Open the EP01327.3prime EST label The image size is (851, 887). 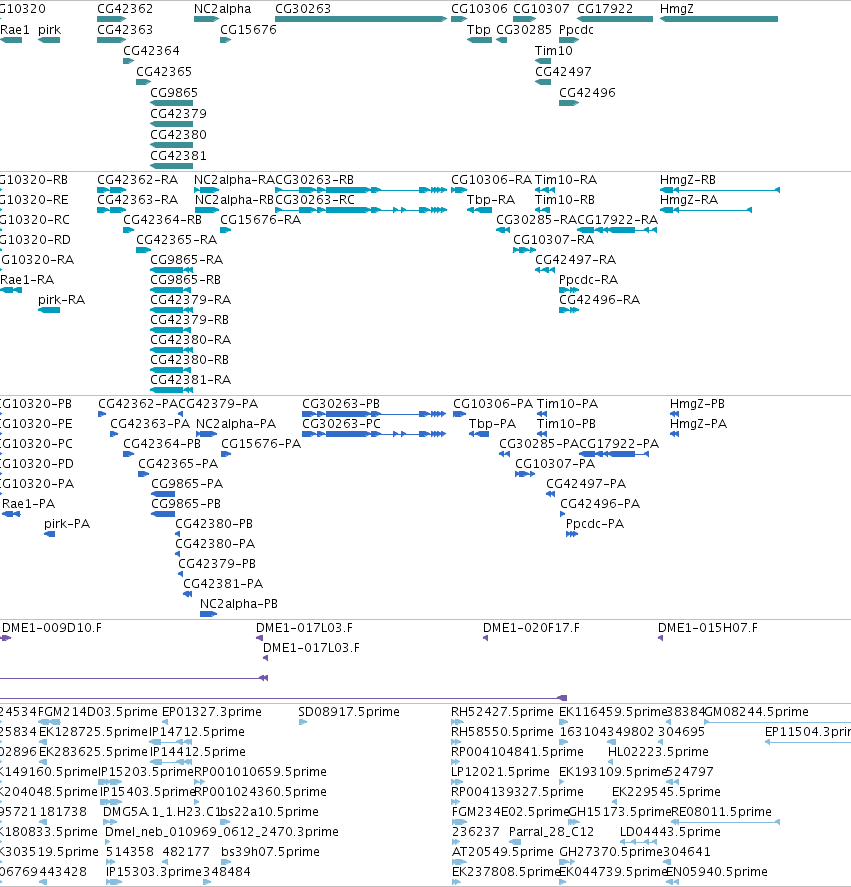click(212, 712)
